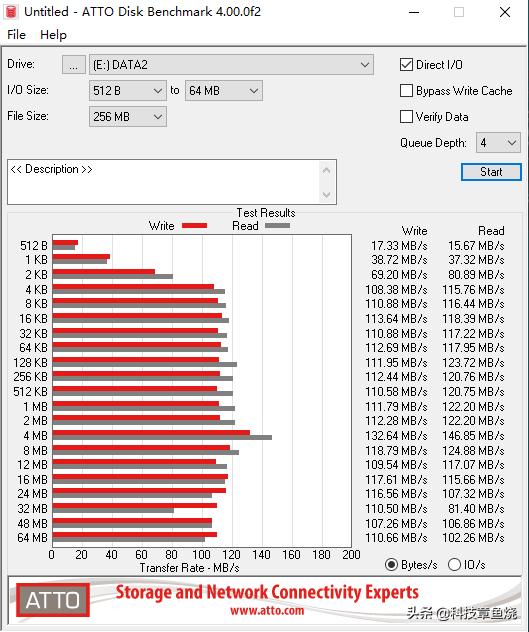
Task: Click the gray Read legend swatch
Action: point(277,226)
